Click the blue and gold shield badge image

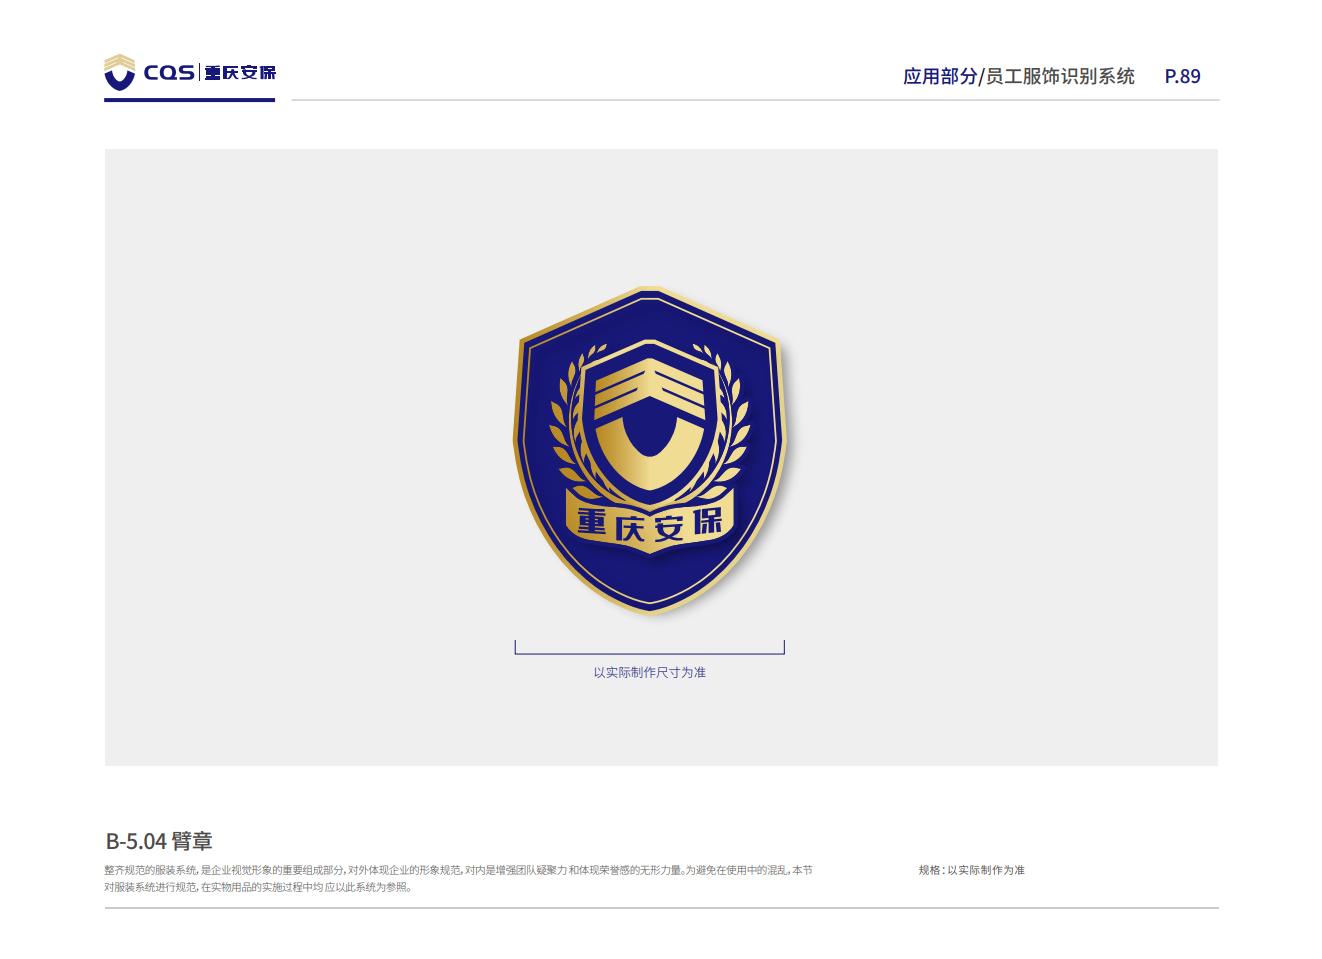point(650,449)
